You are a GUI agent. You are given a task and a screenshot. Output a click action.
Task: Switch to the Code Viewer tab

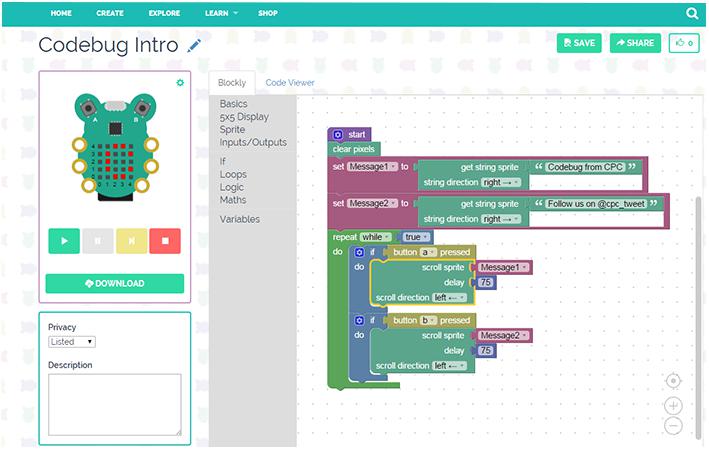(290, 83)
